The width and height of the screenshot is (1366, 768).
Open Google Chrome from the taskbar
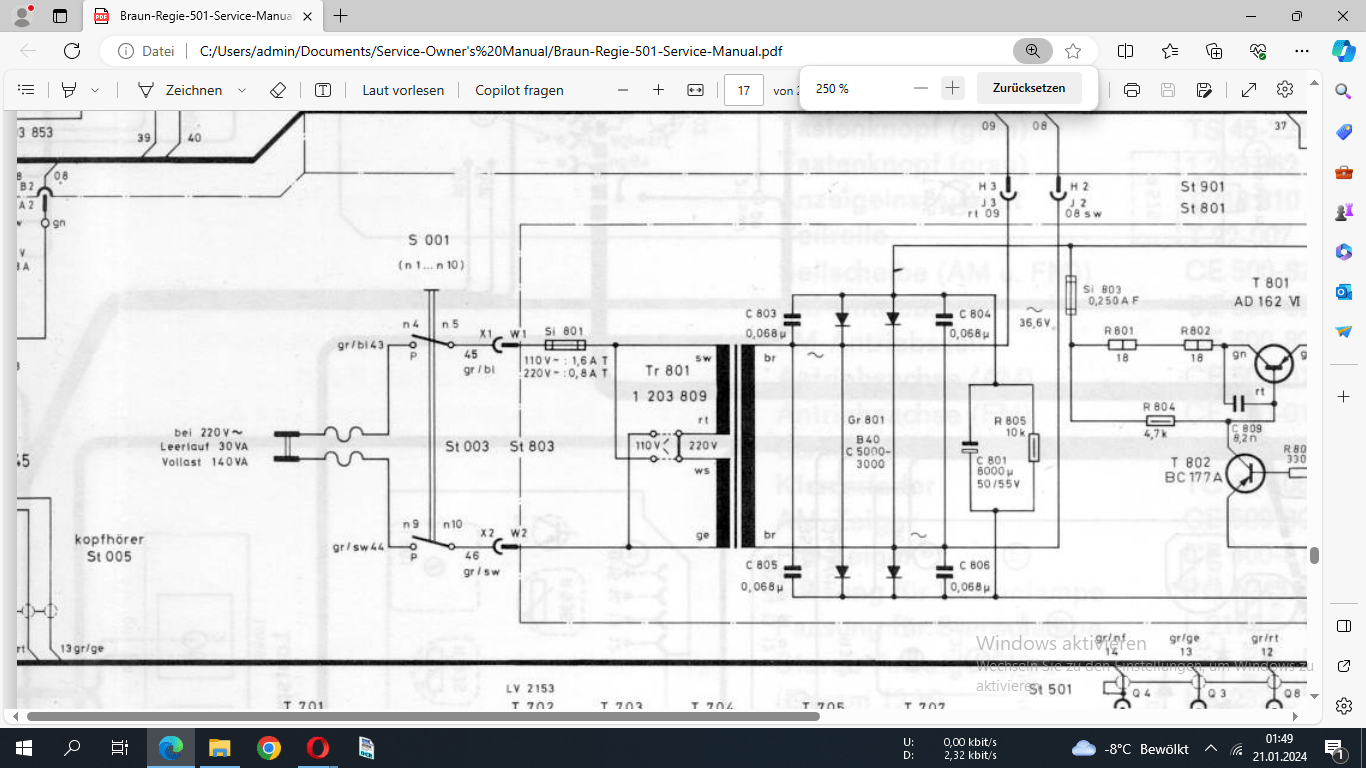(268, 748)
